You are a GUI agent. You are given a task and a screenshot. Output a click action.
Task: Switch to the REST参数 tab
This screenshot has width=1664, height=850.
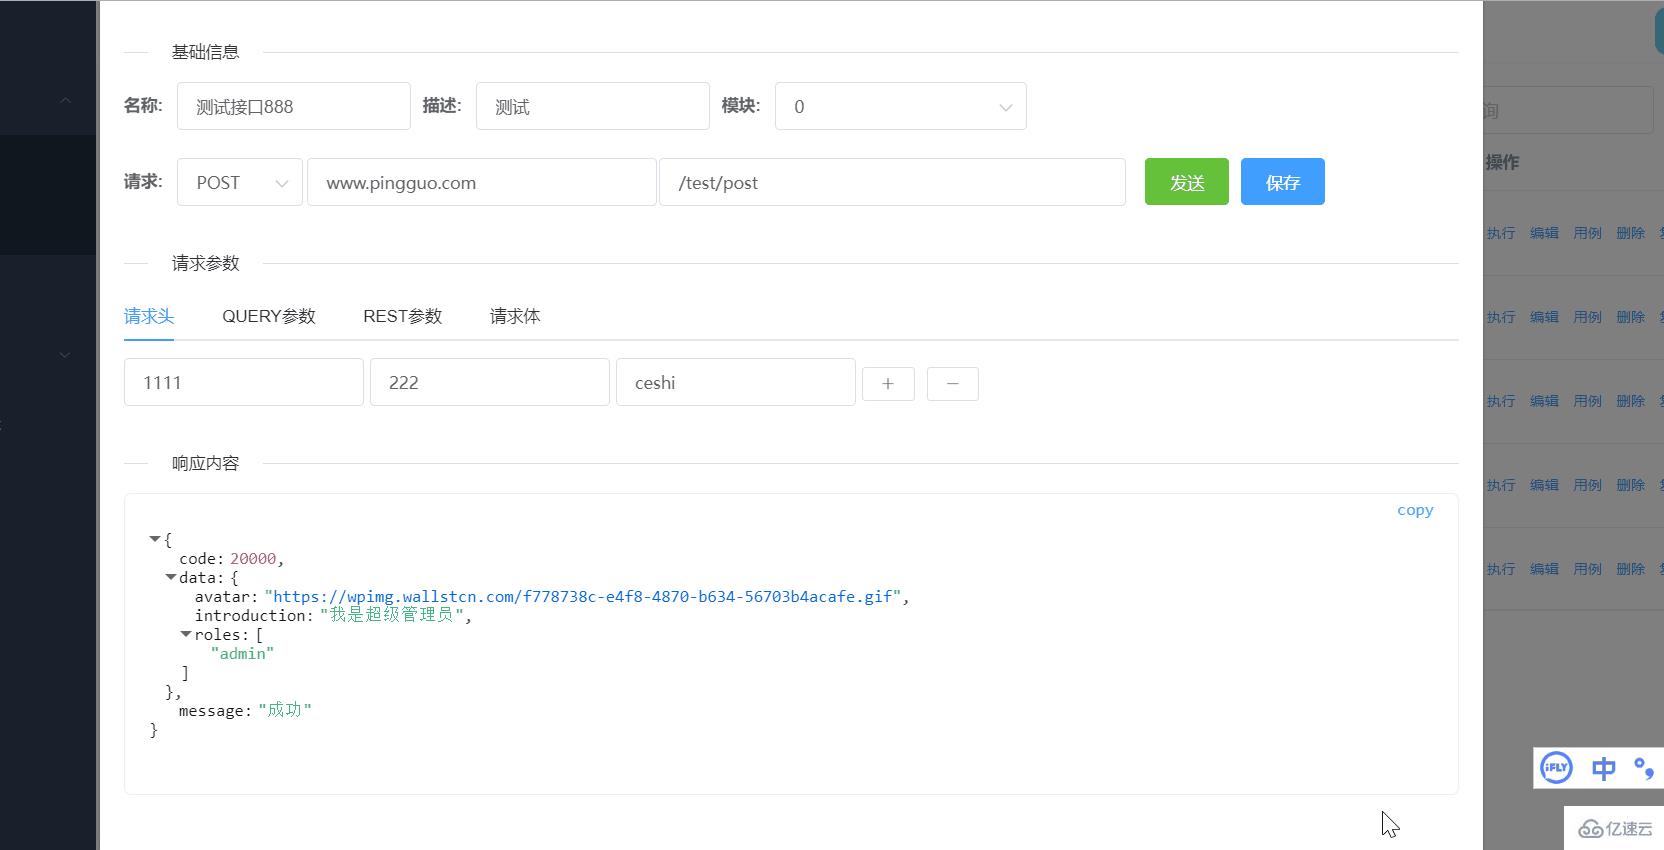click(402, 316)
